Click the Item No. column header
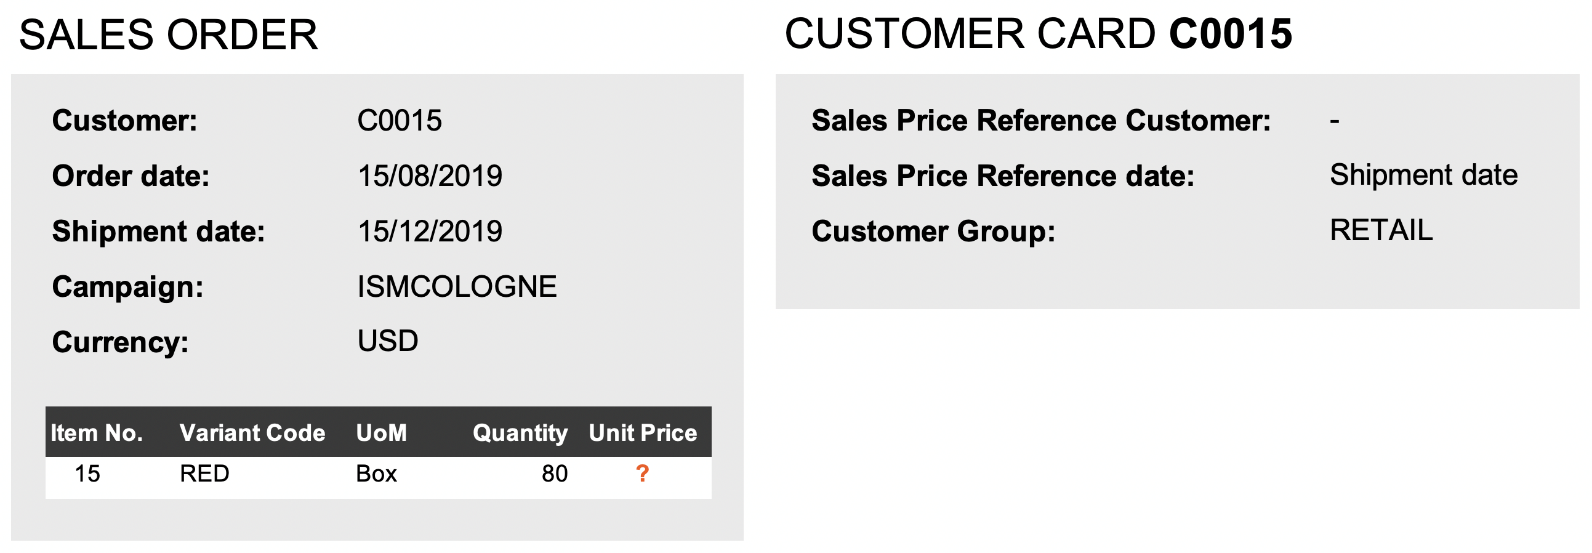The image size is (1592, 553). (x=97, y=433)
